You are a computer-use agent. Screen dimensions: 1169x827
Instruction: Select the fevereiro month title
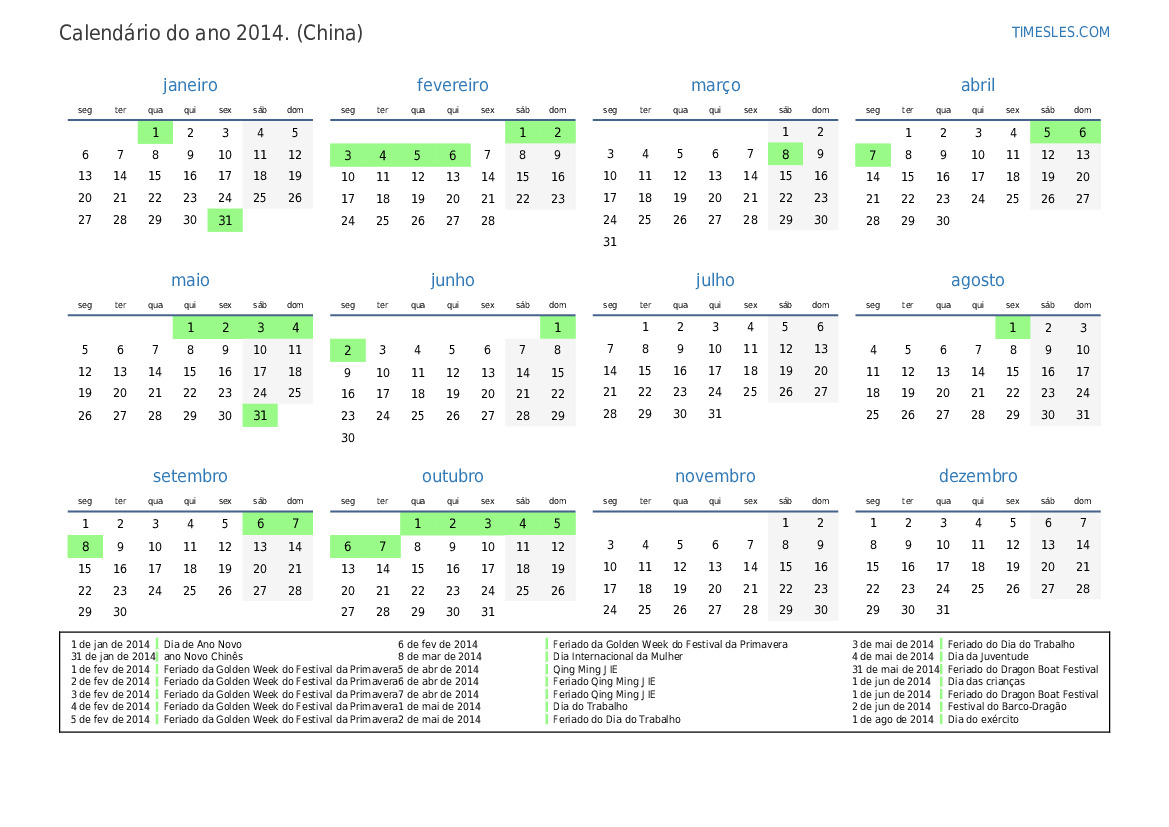[x=452, y=85]
